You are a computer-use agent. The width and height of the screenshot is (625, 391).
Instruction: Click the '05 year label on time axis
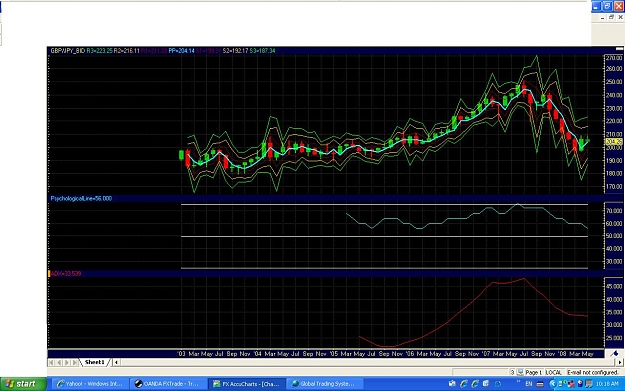coord(334,354)
